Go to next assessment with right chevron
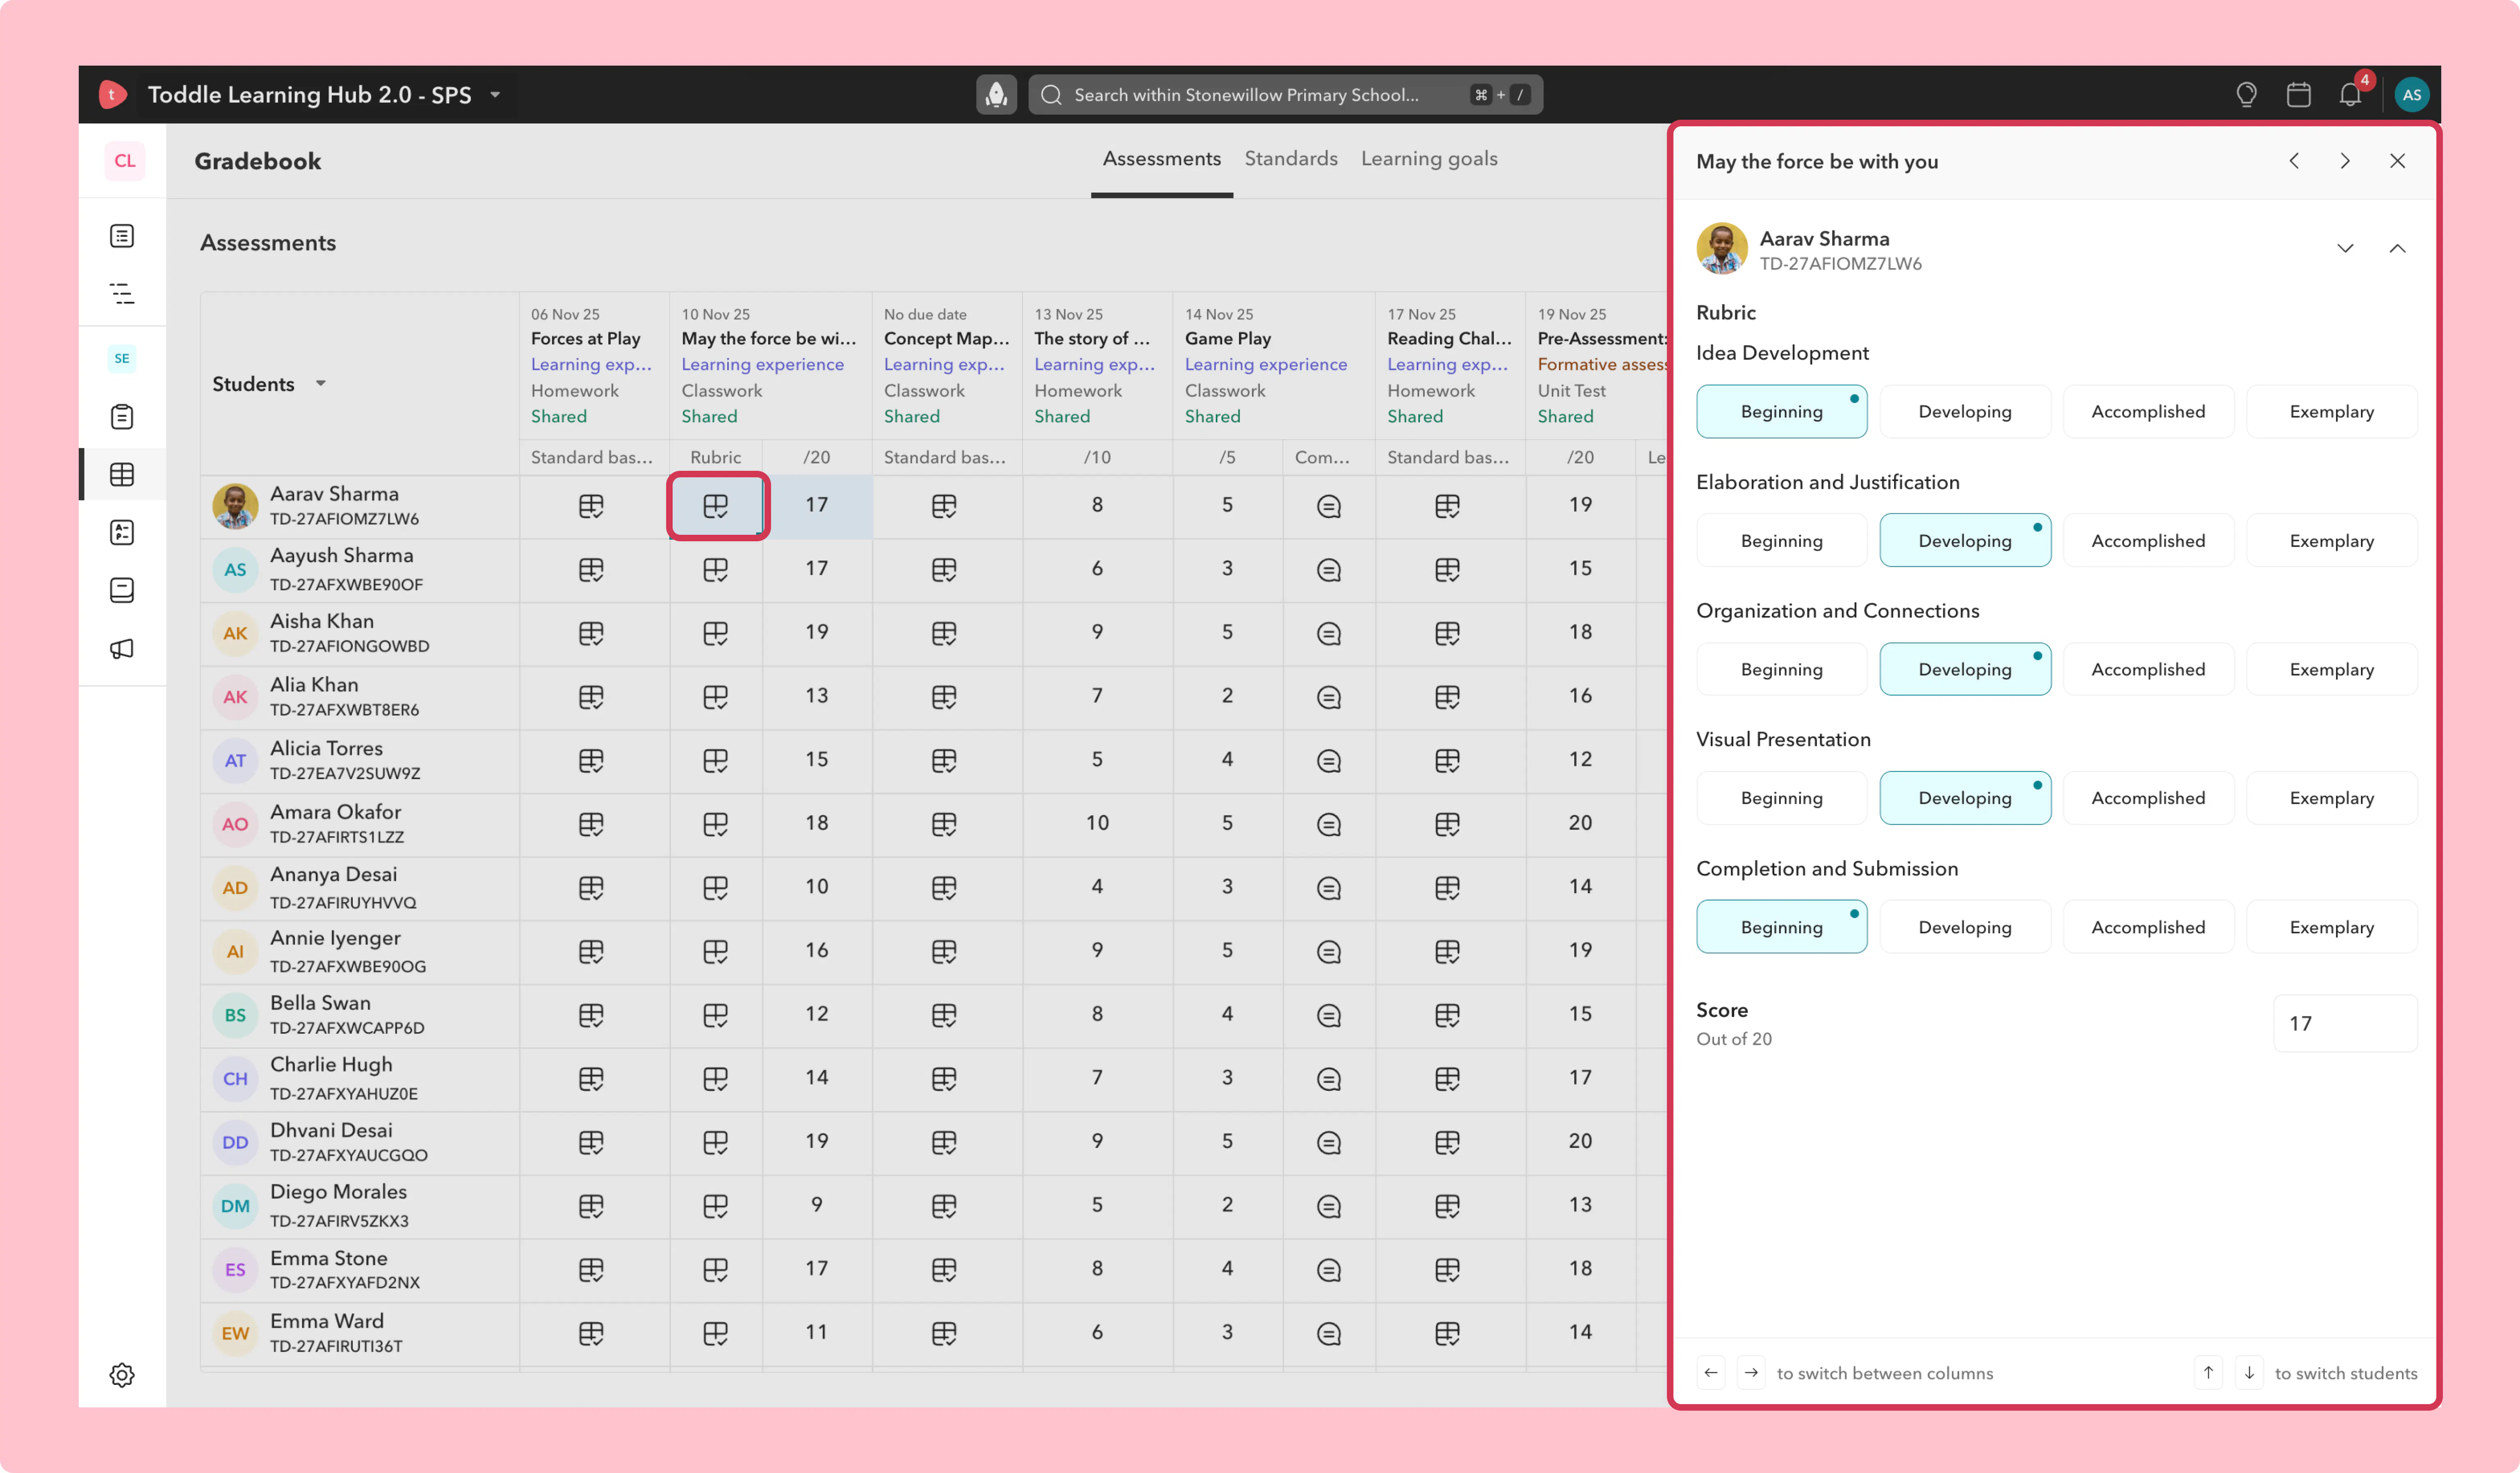Viewport: 2520px width, 1473px height. click(x=2344, y=161)
